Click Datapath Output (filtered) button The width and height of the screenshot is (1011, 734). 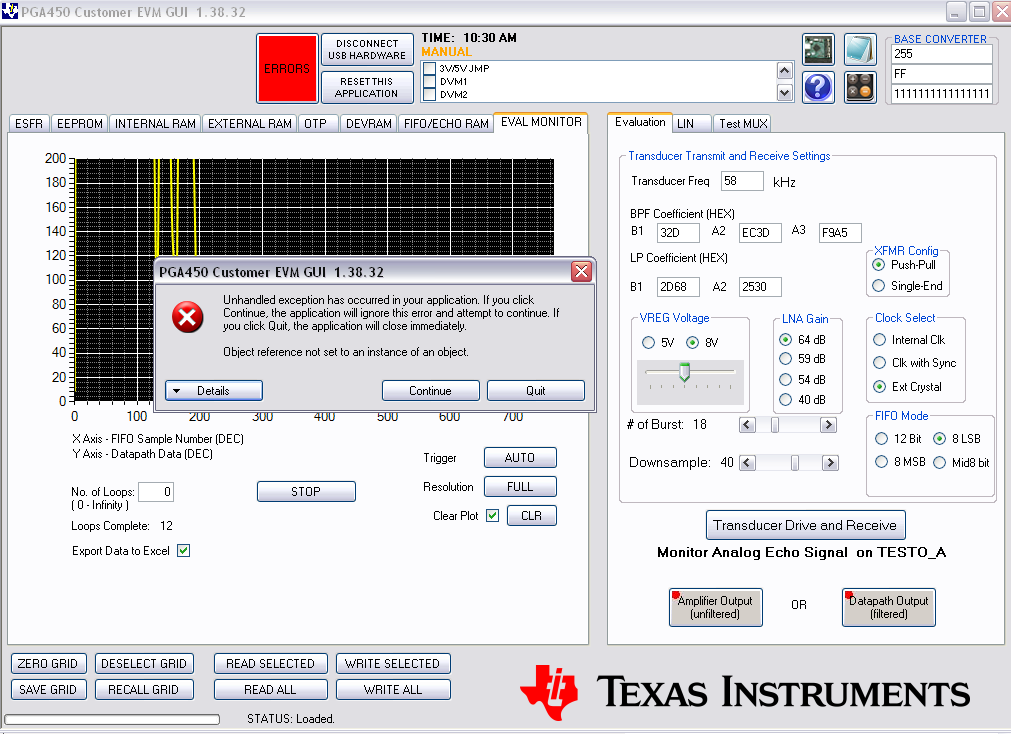[888, 607]
